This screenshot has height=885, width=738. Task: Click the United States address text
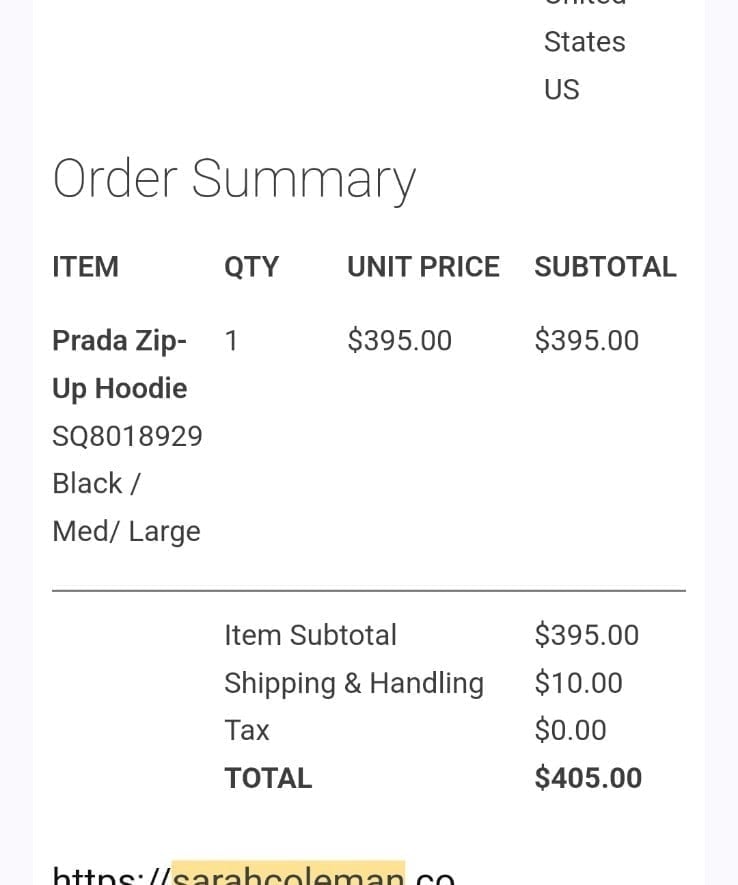pyautogui.click(x=585, y=25)
